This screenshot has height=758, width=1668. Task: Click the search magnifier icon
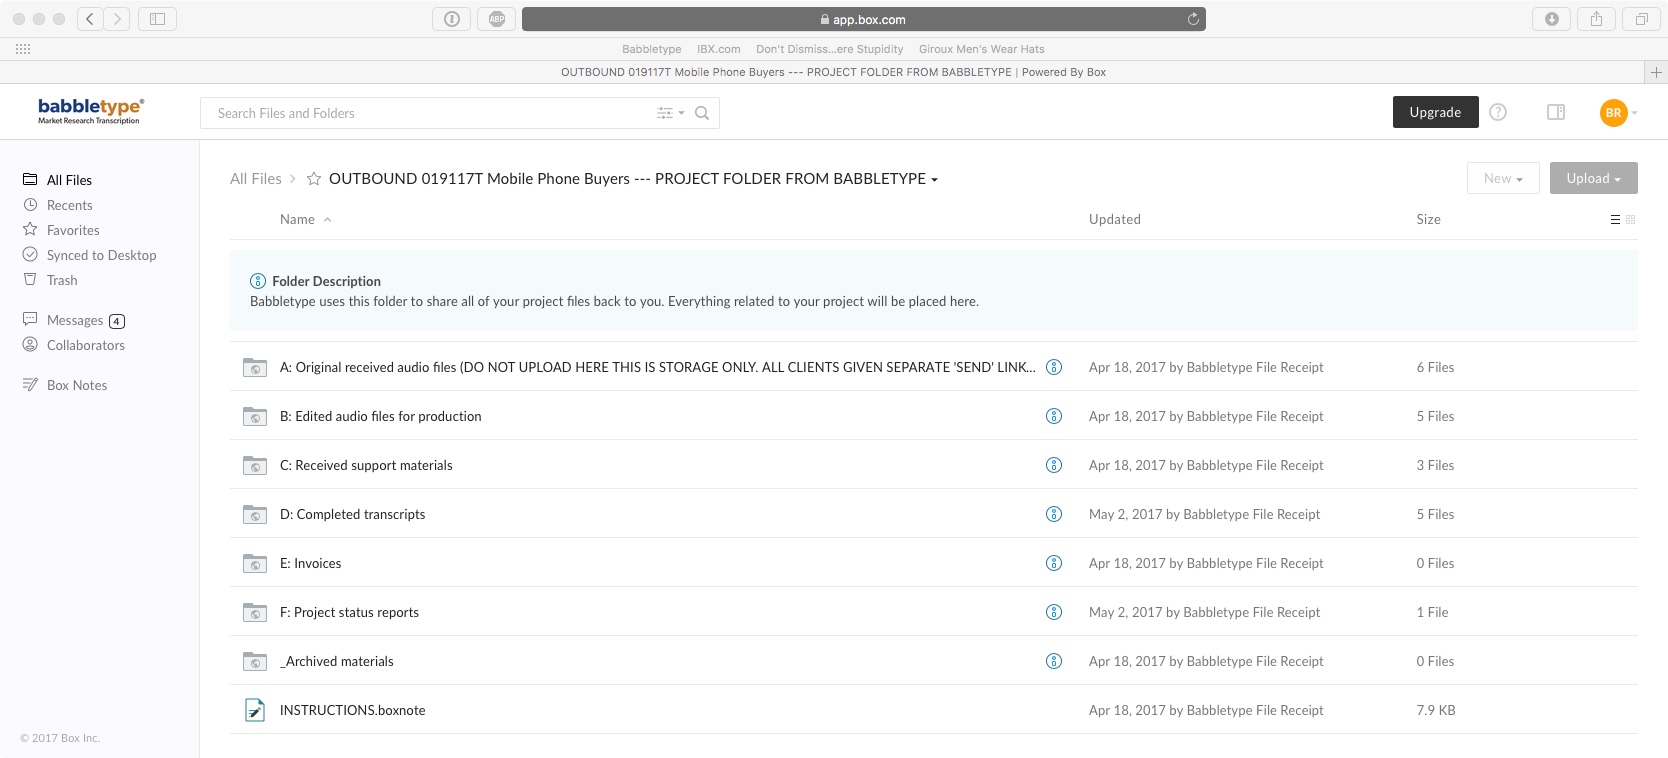(x=702, y=113)
